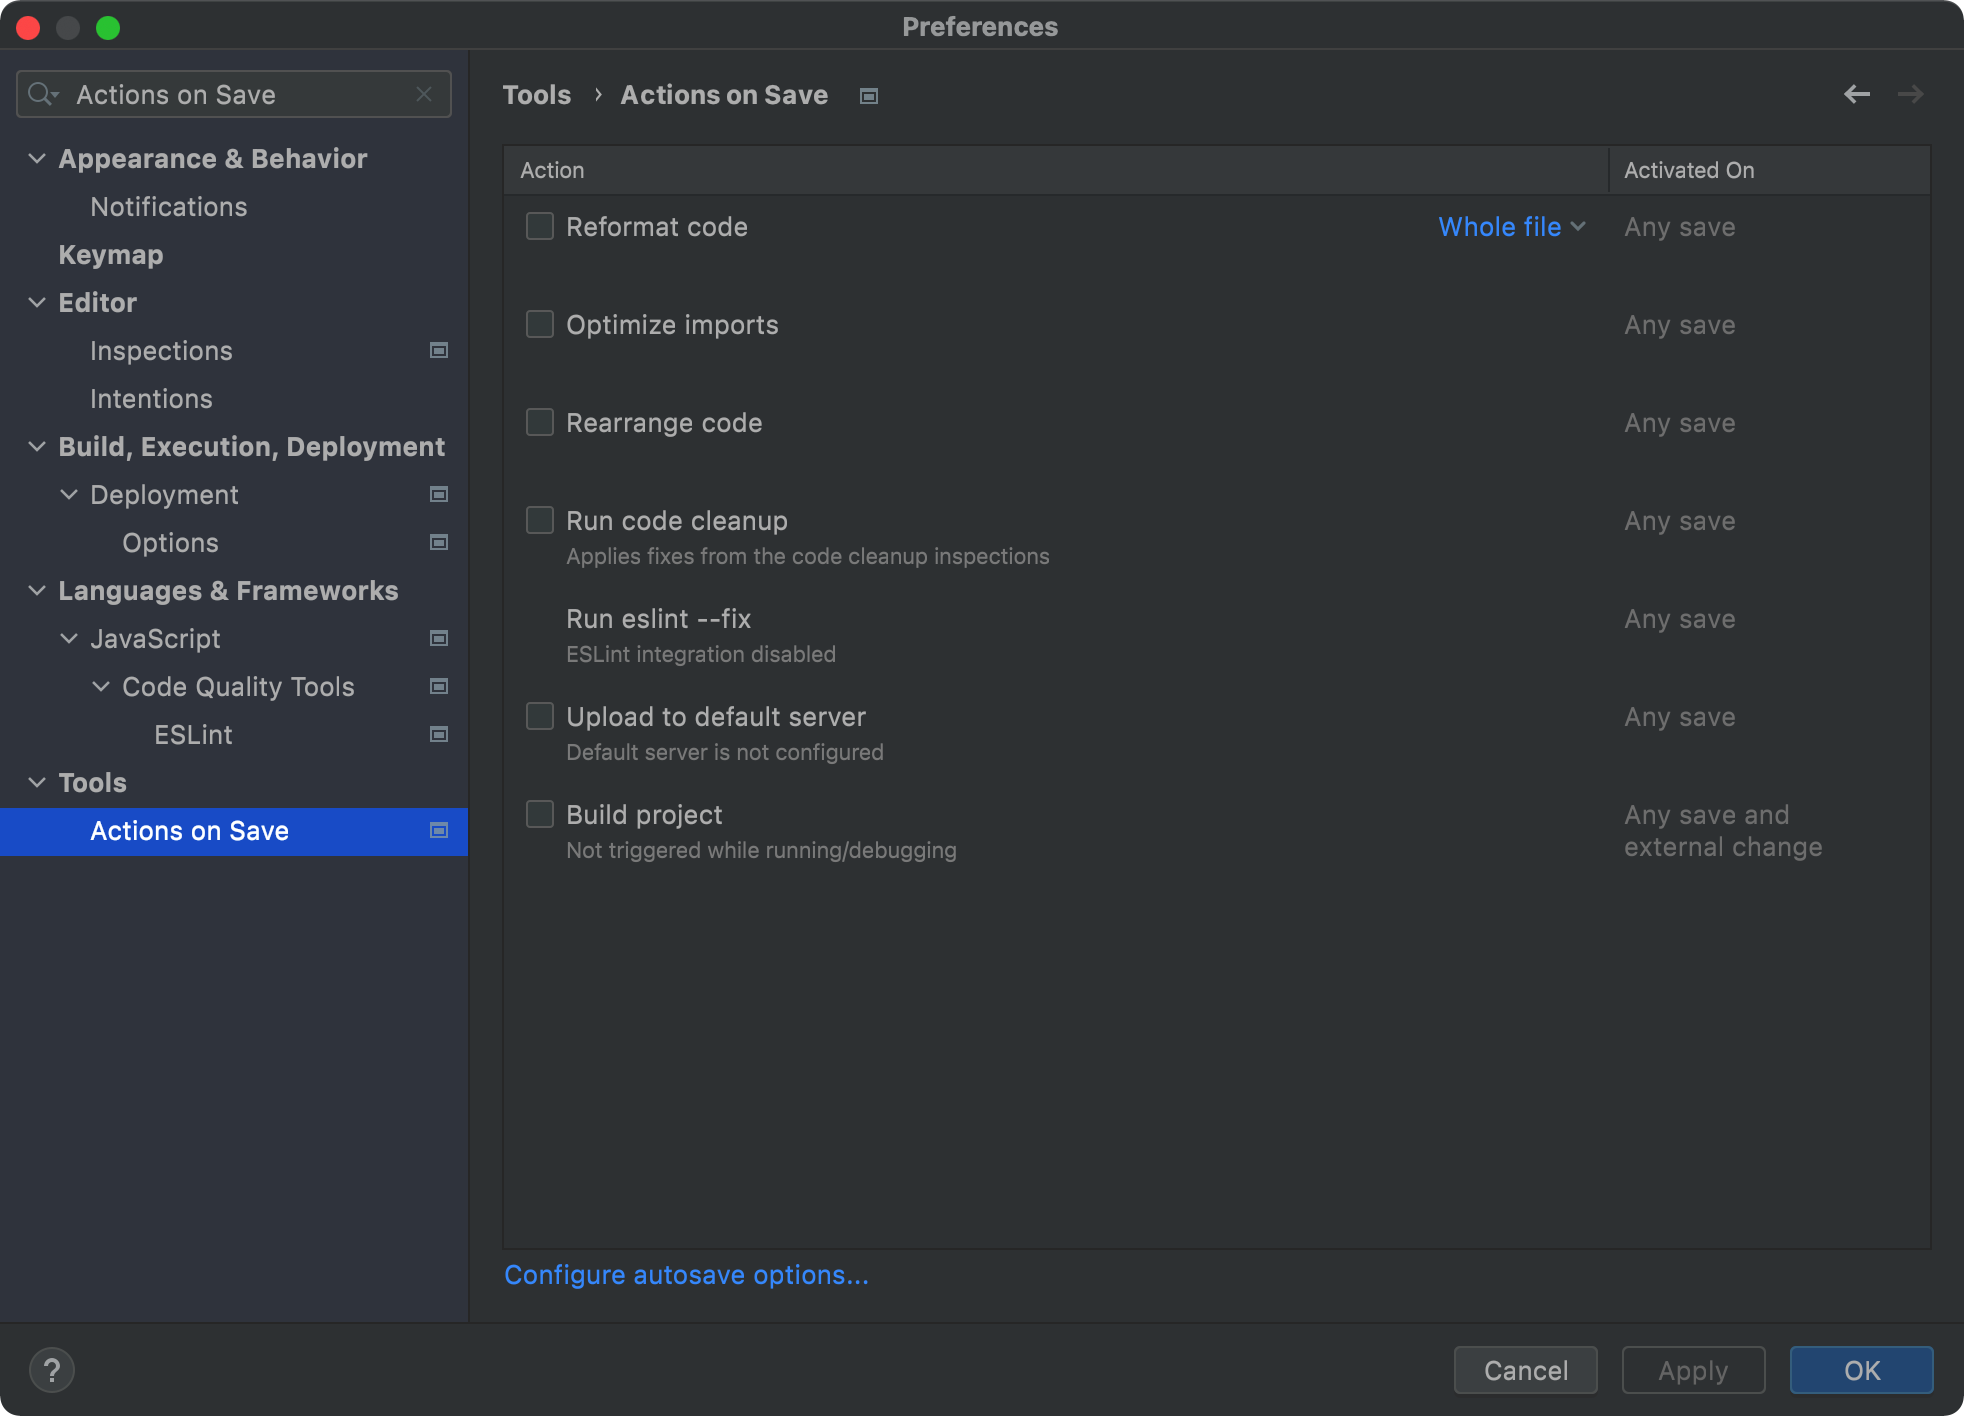Click project icon beside Inspections row
The height and width of the screenshot is (1416, 1964).
(438, 350)
